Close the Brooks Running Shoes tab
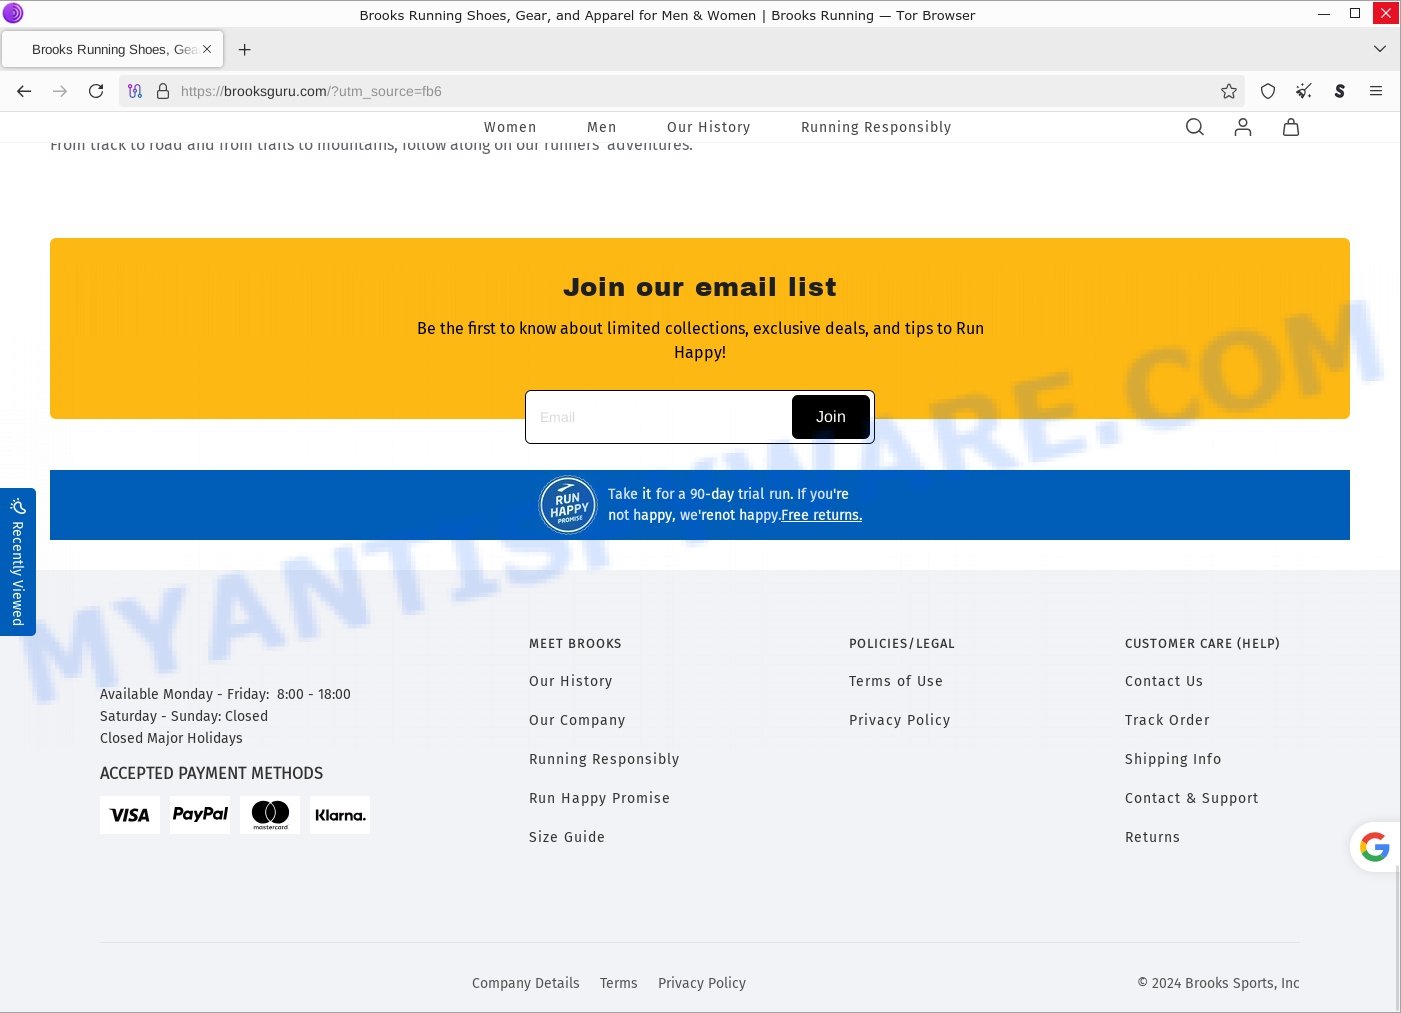This screenshot has height=1013, width=1401. coord(207,49)
